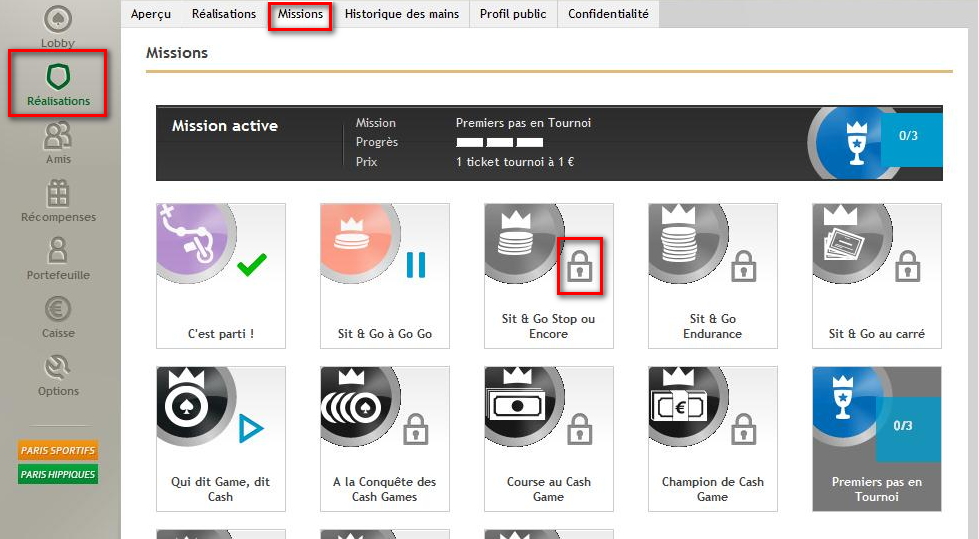Click the Mission active trophy badge
Viewport: 979px width, 539px height.
(x=854, y=143)
